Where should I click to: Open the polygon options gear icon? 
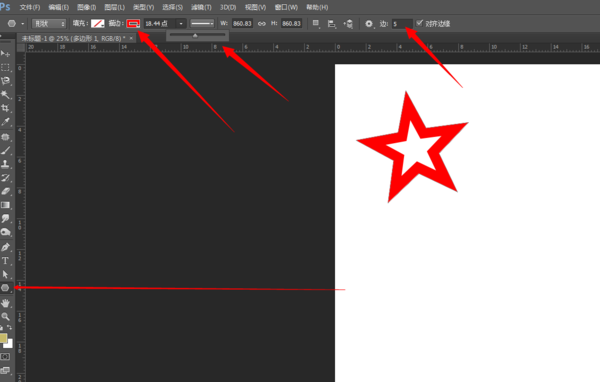pyautogui.click(x=368, y=24)
